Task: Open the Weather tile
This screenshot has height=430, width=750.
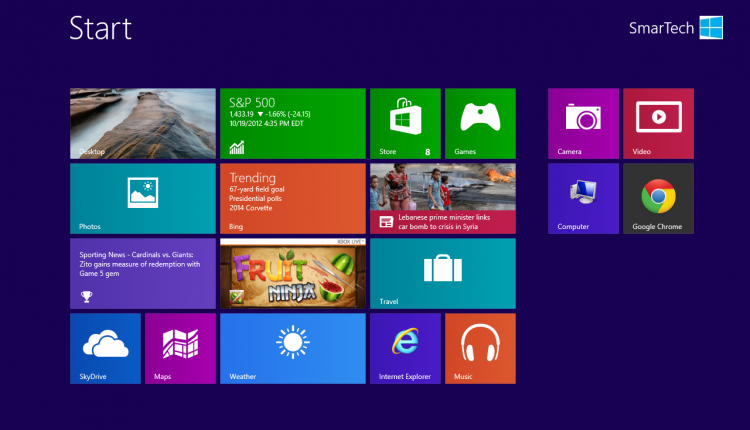Action: click(293, 349)
